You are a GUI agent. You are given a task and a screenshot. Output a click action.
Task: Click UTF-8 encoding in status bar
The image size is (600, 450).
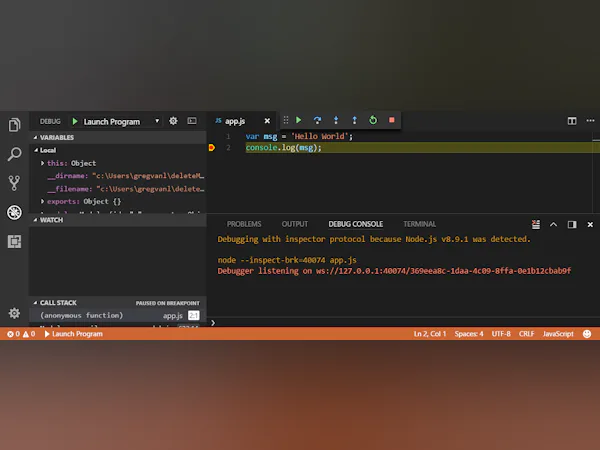(501, 334)
